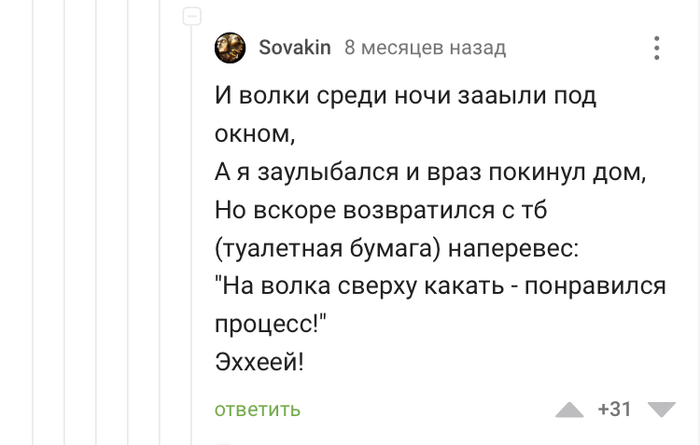Open the Sovakin user avatar

tap(230, 48)
